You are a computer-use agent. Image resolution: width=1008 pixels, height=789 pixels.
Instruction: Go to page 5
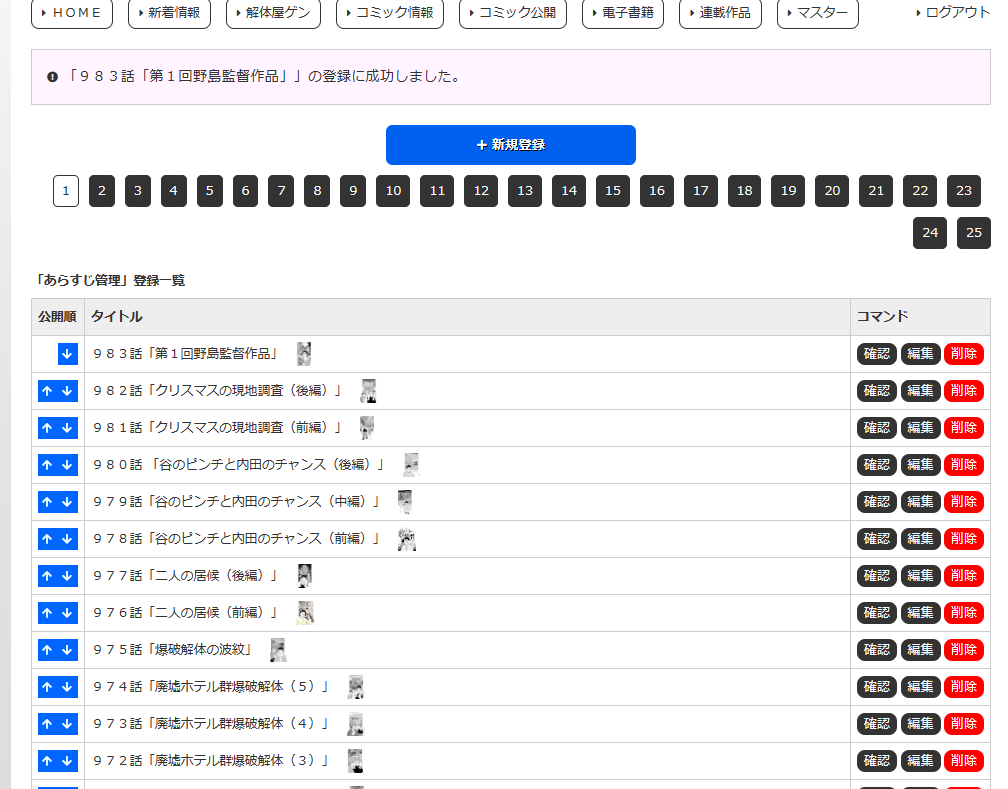tap(210, 190)
